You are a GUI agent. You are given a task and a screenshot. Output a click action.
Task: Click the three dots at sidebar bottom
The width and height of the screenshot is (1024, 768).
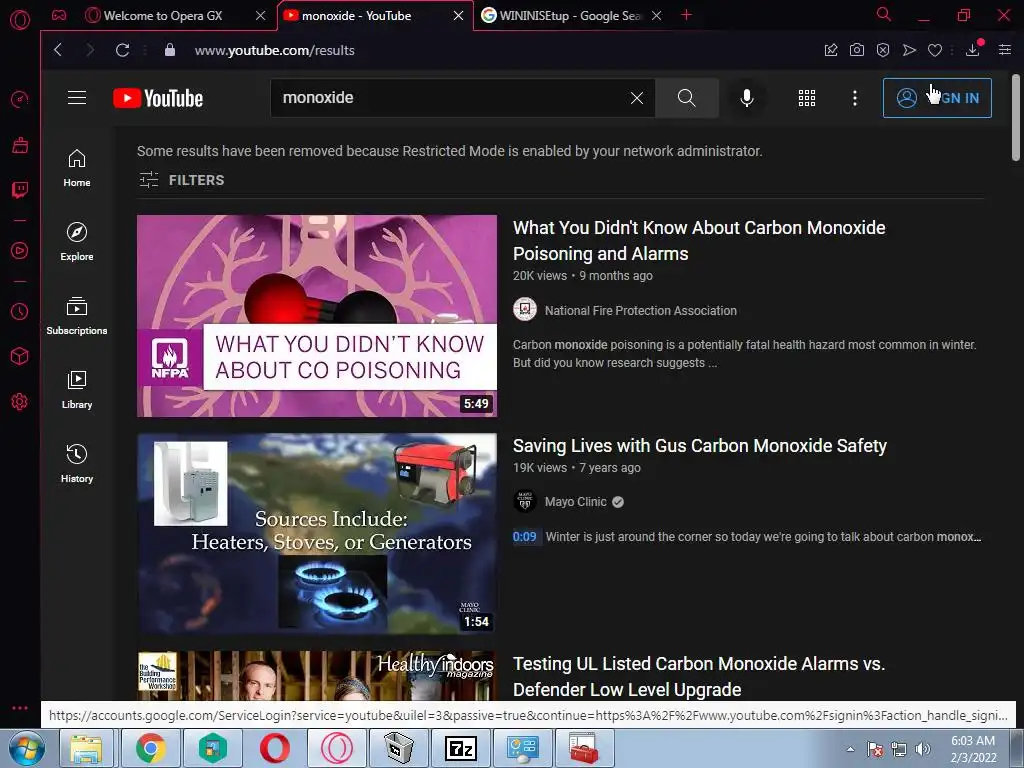click(x=20, y=708)
